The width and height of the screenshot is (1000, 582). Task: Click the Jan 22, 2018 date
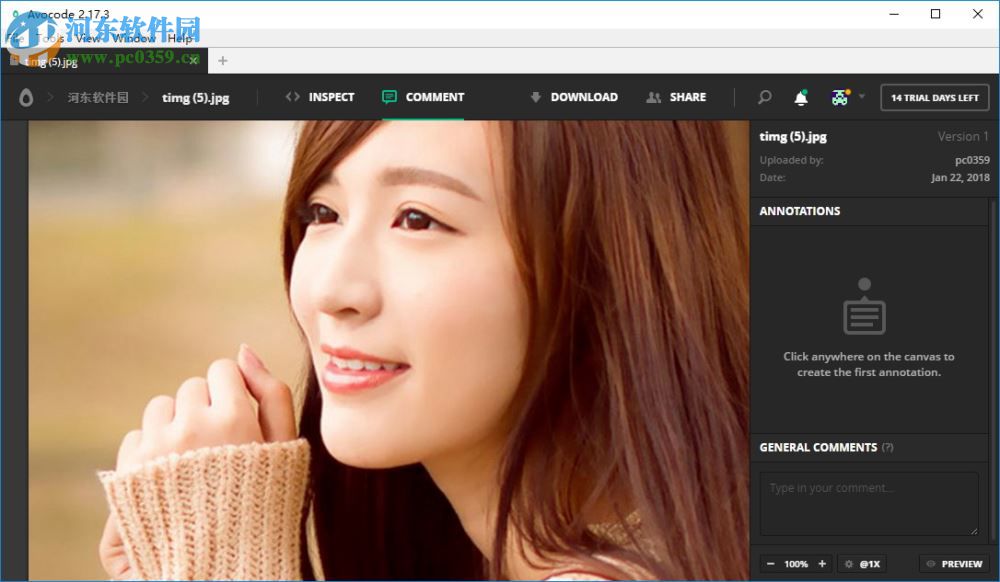(x=960, y=177)
